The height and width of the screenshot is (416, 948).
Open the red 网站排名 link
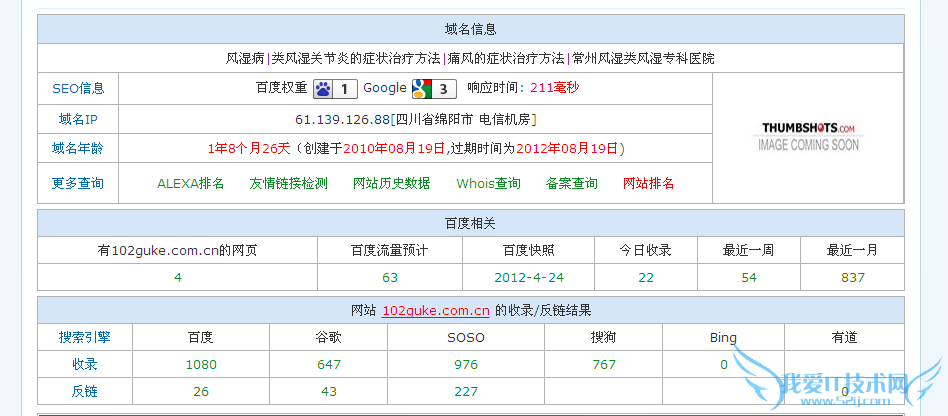coord(649,183)
